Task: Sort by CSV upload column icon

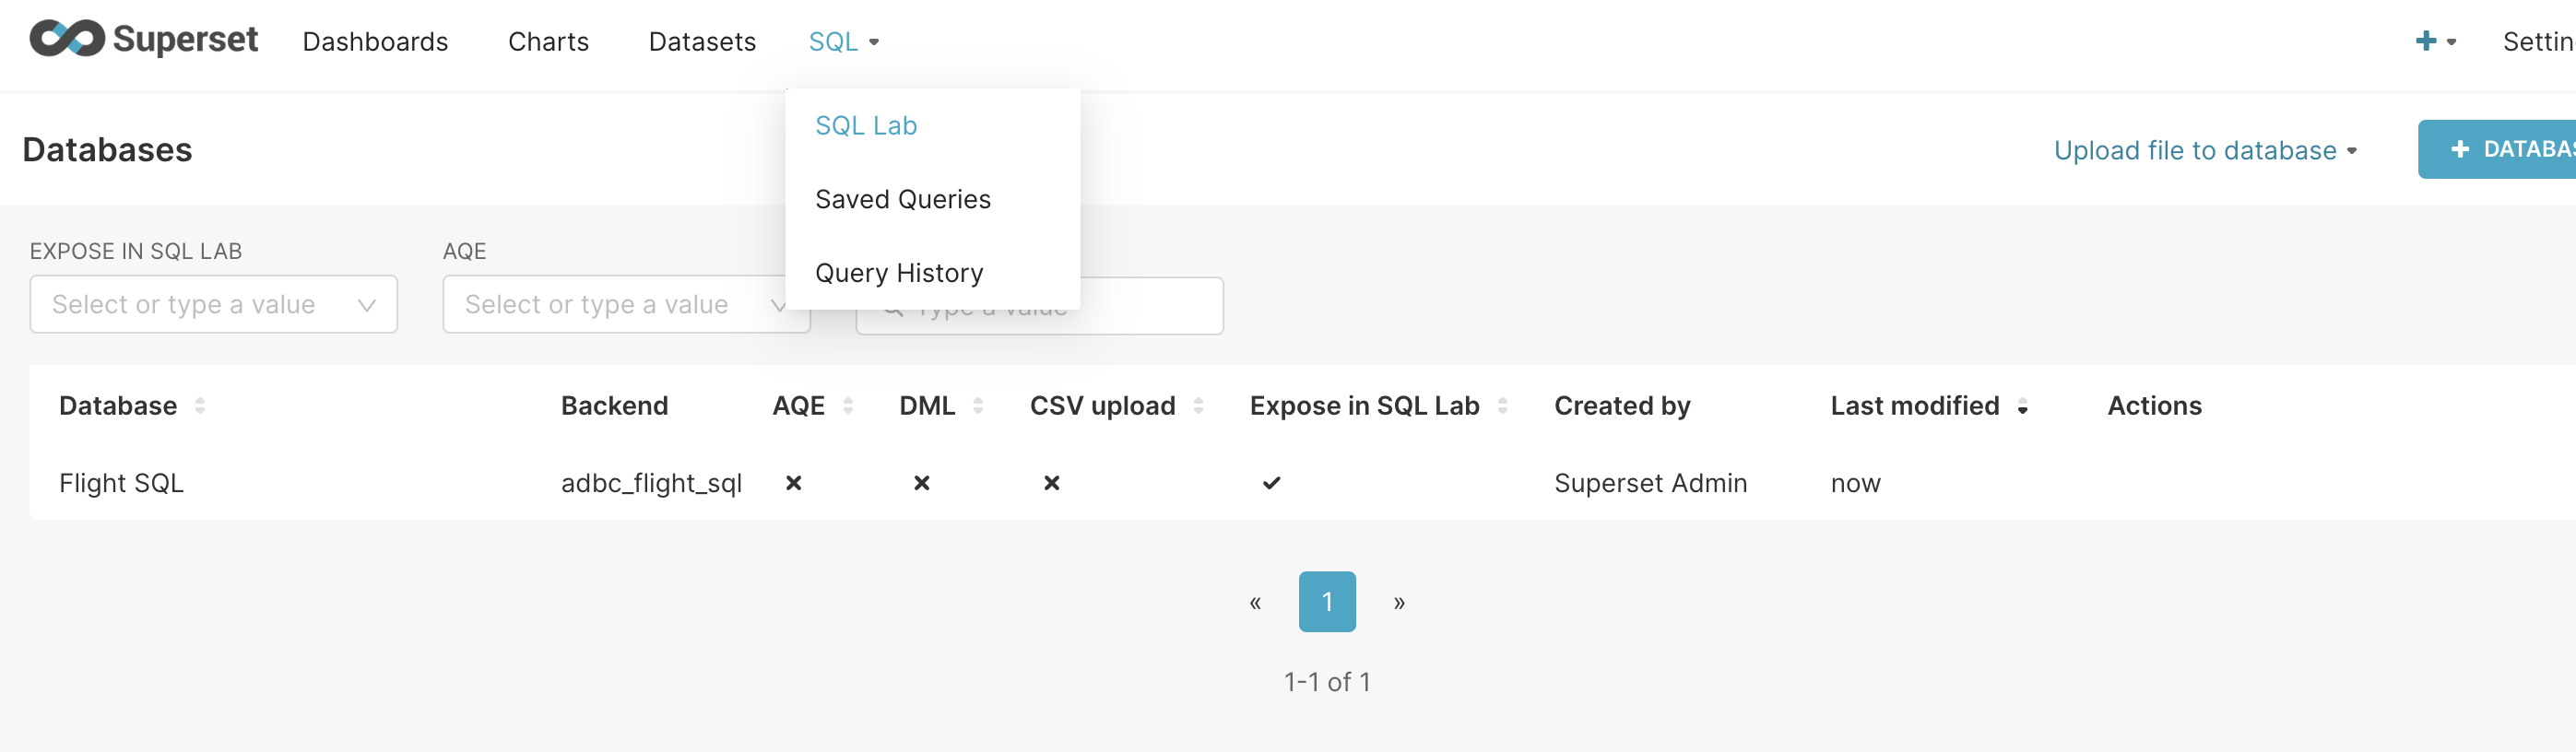Action: click(1198, 406)
